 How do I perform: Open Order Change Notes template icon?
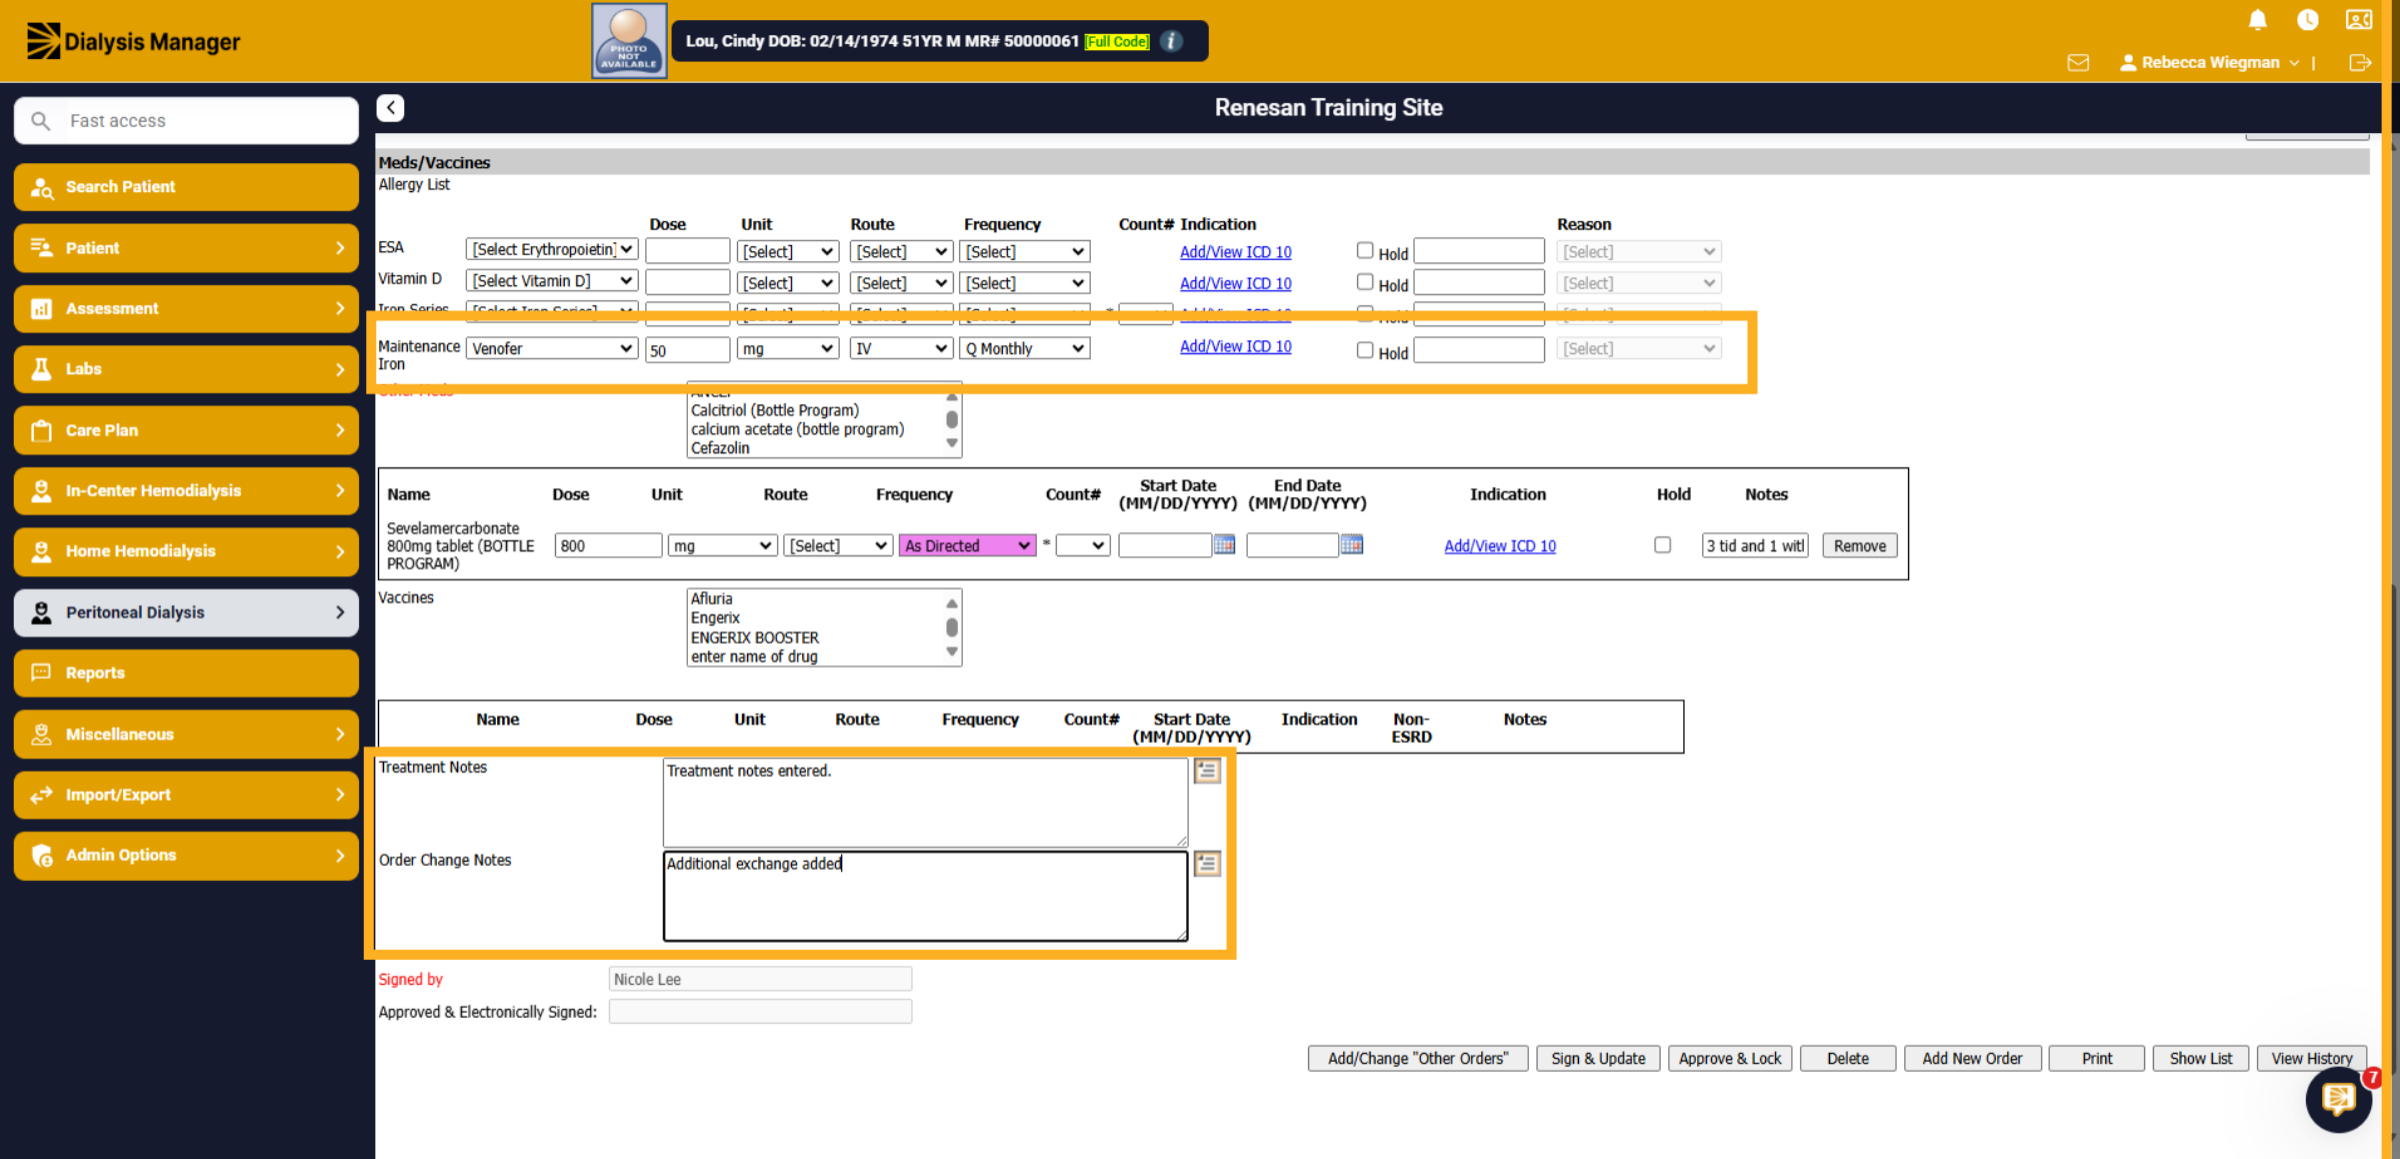pos(1207,863)
